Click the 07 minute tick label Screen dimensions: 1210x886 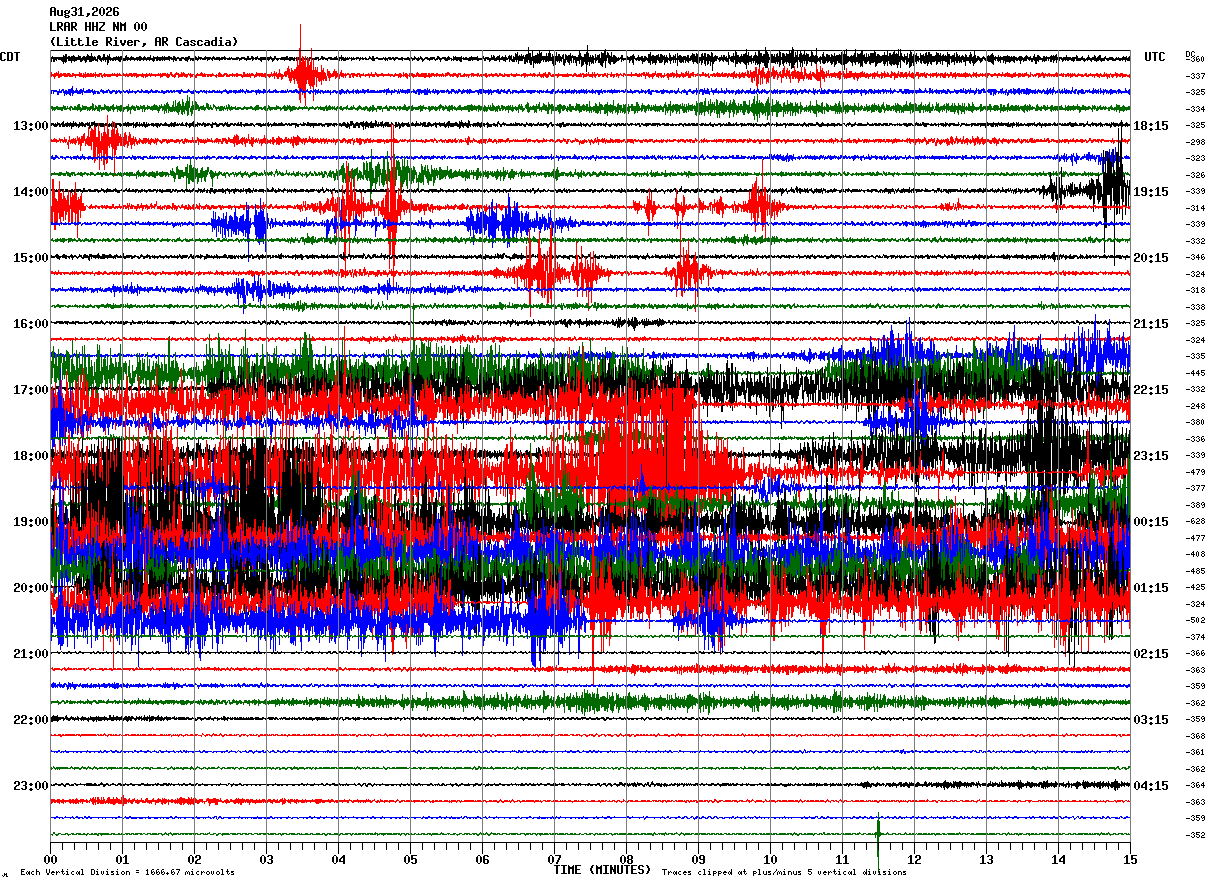554,859
